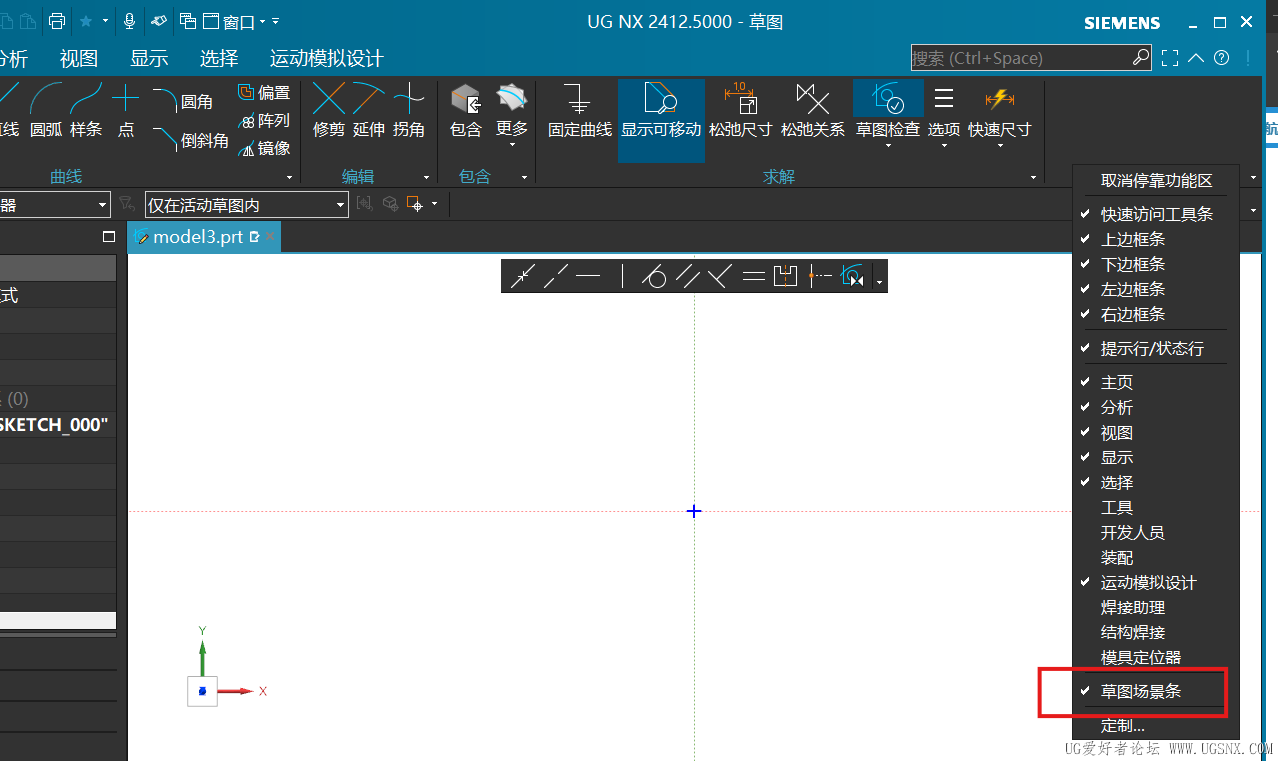Click 定制... at the menu bottom

click(1122, 726)
